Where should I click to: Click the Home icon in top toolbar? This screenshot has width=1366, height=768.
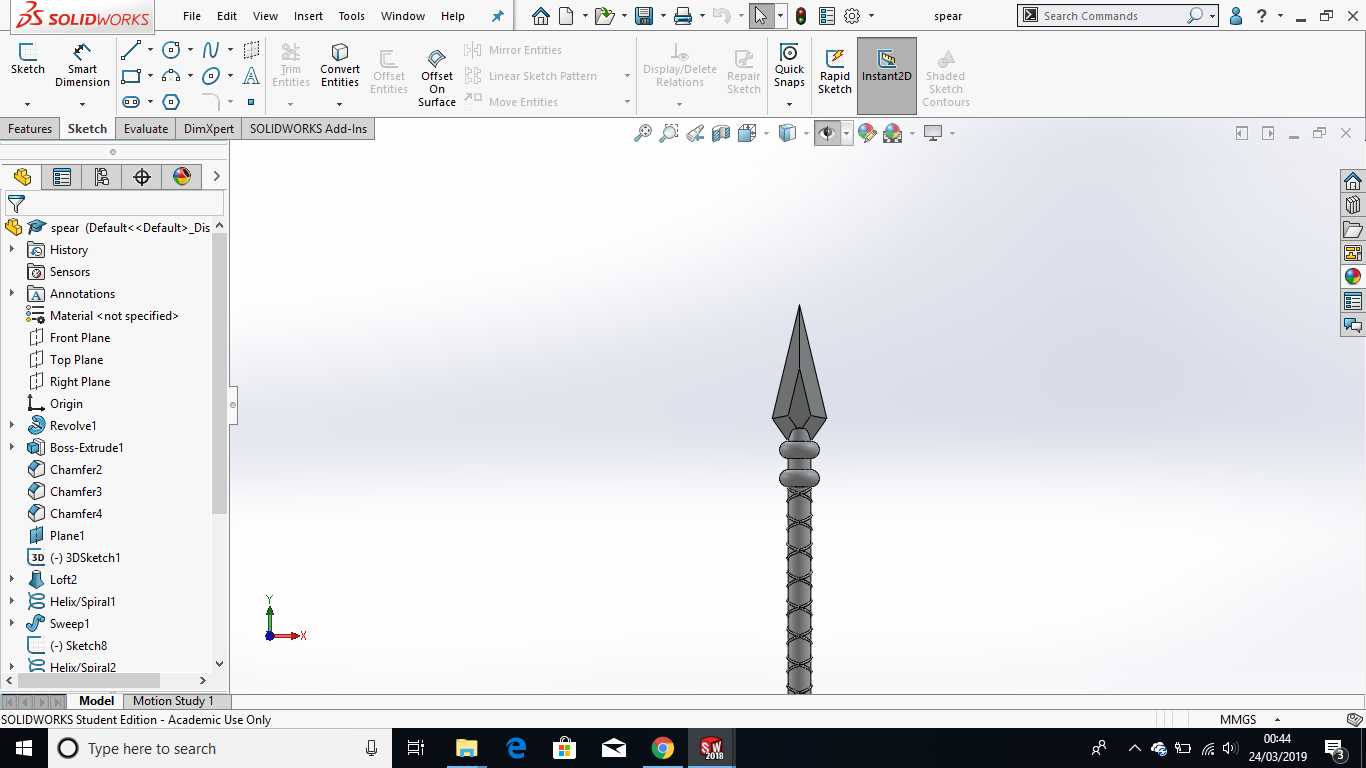pyautogui.click(x=541, y=16)
